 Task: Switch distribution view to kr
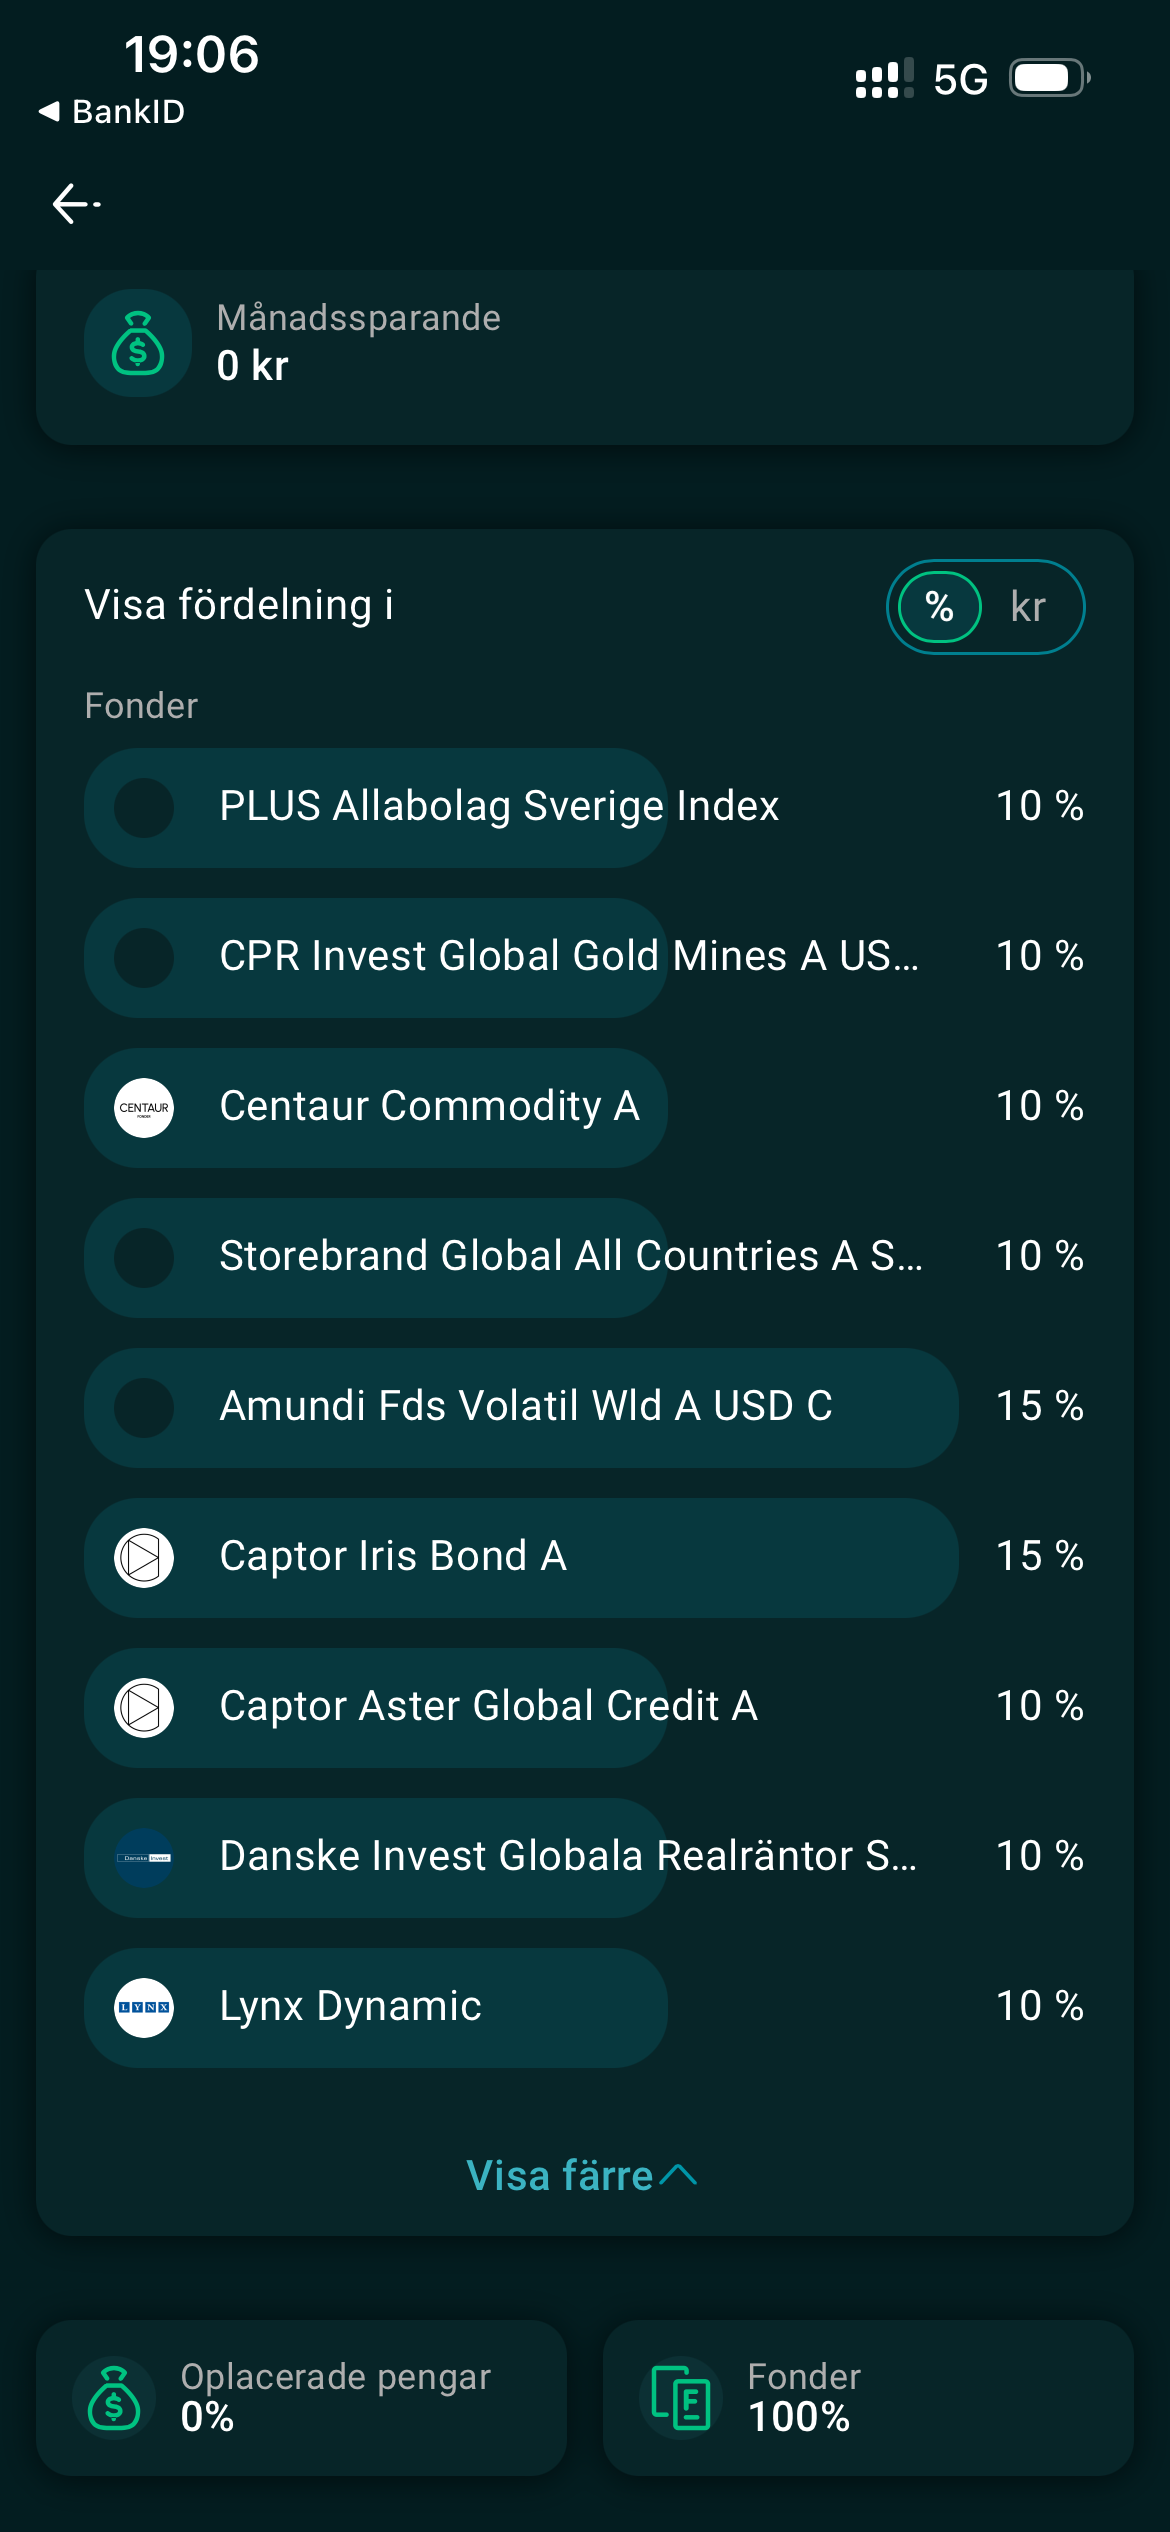point(1028,607)
